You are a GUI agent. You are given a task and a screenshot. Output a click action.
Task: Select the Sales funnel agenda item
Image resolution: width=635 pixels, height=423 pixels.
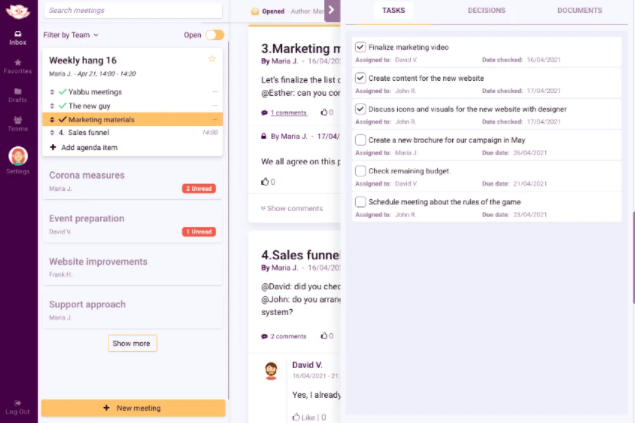click(132, 132)
